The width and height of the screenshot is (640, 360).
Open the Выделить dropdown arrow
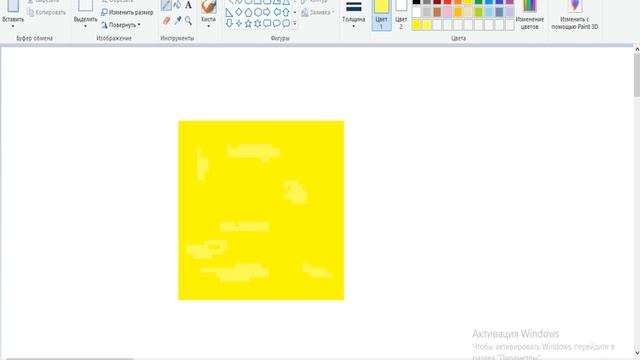pos(85,27)
